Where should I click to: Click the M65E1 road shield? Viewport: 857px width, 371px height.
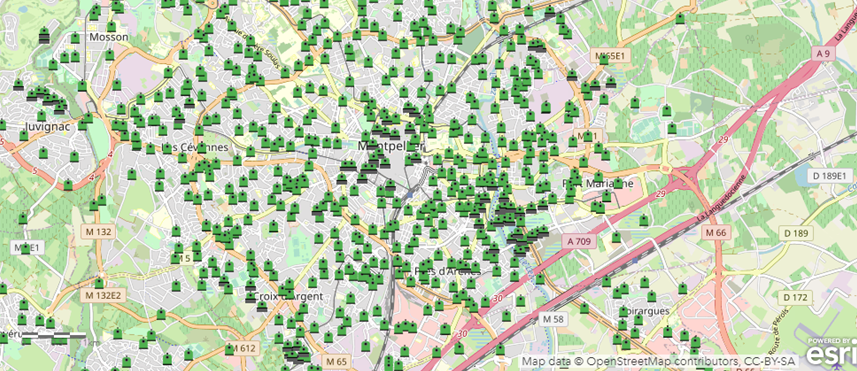point(610,56)
